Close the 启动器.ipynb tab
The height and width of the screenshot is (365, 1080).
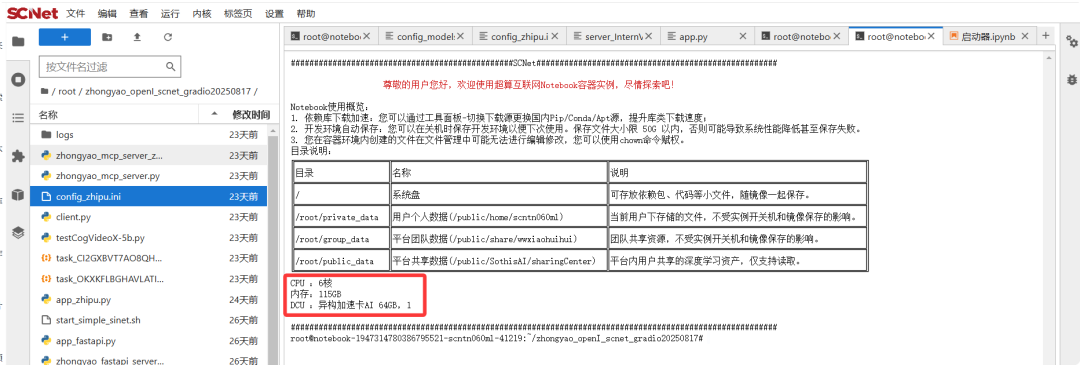coord(1025,36)
